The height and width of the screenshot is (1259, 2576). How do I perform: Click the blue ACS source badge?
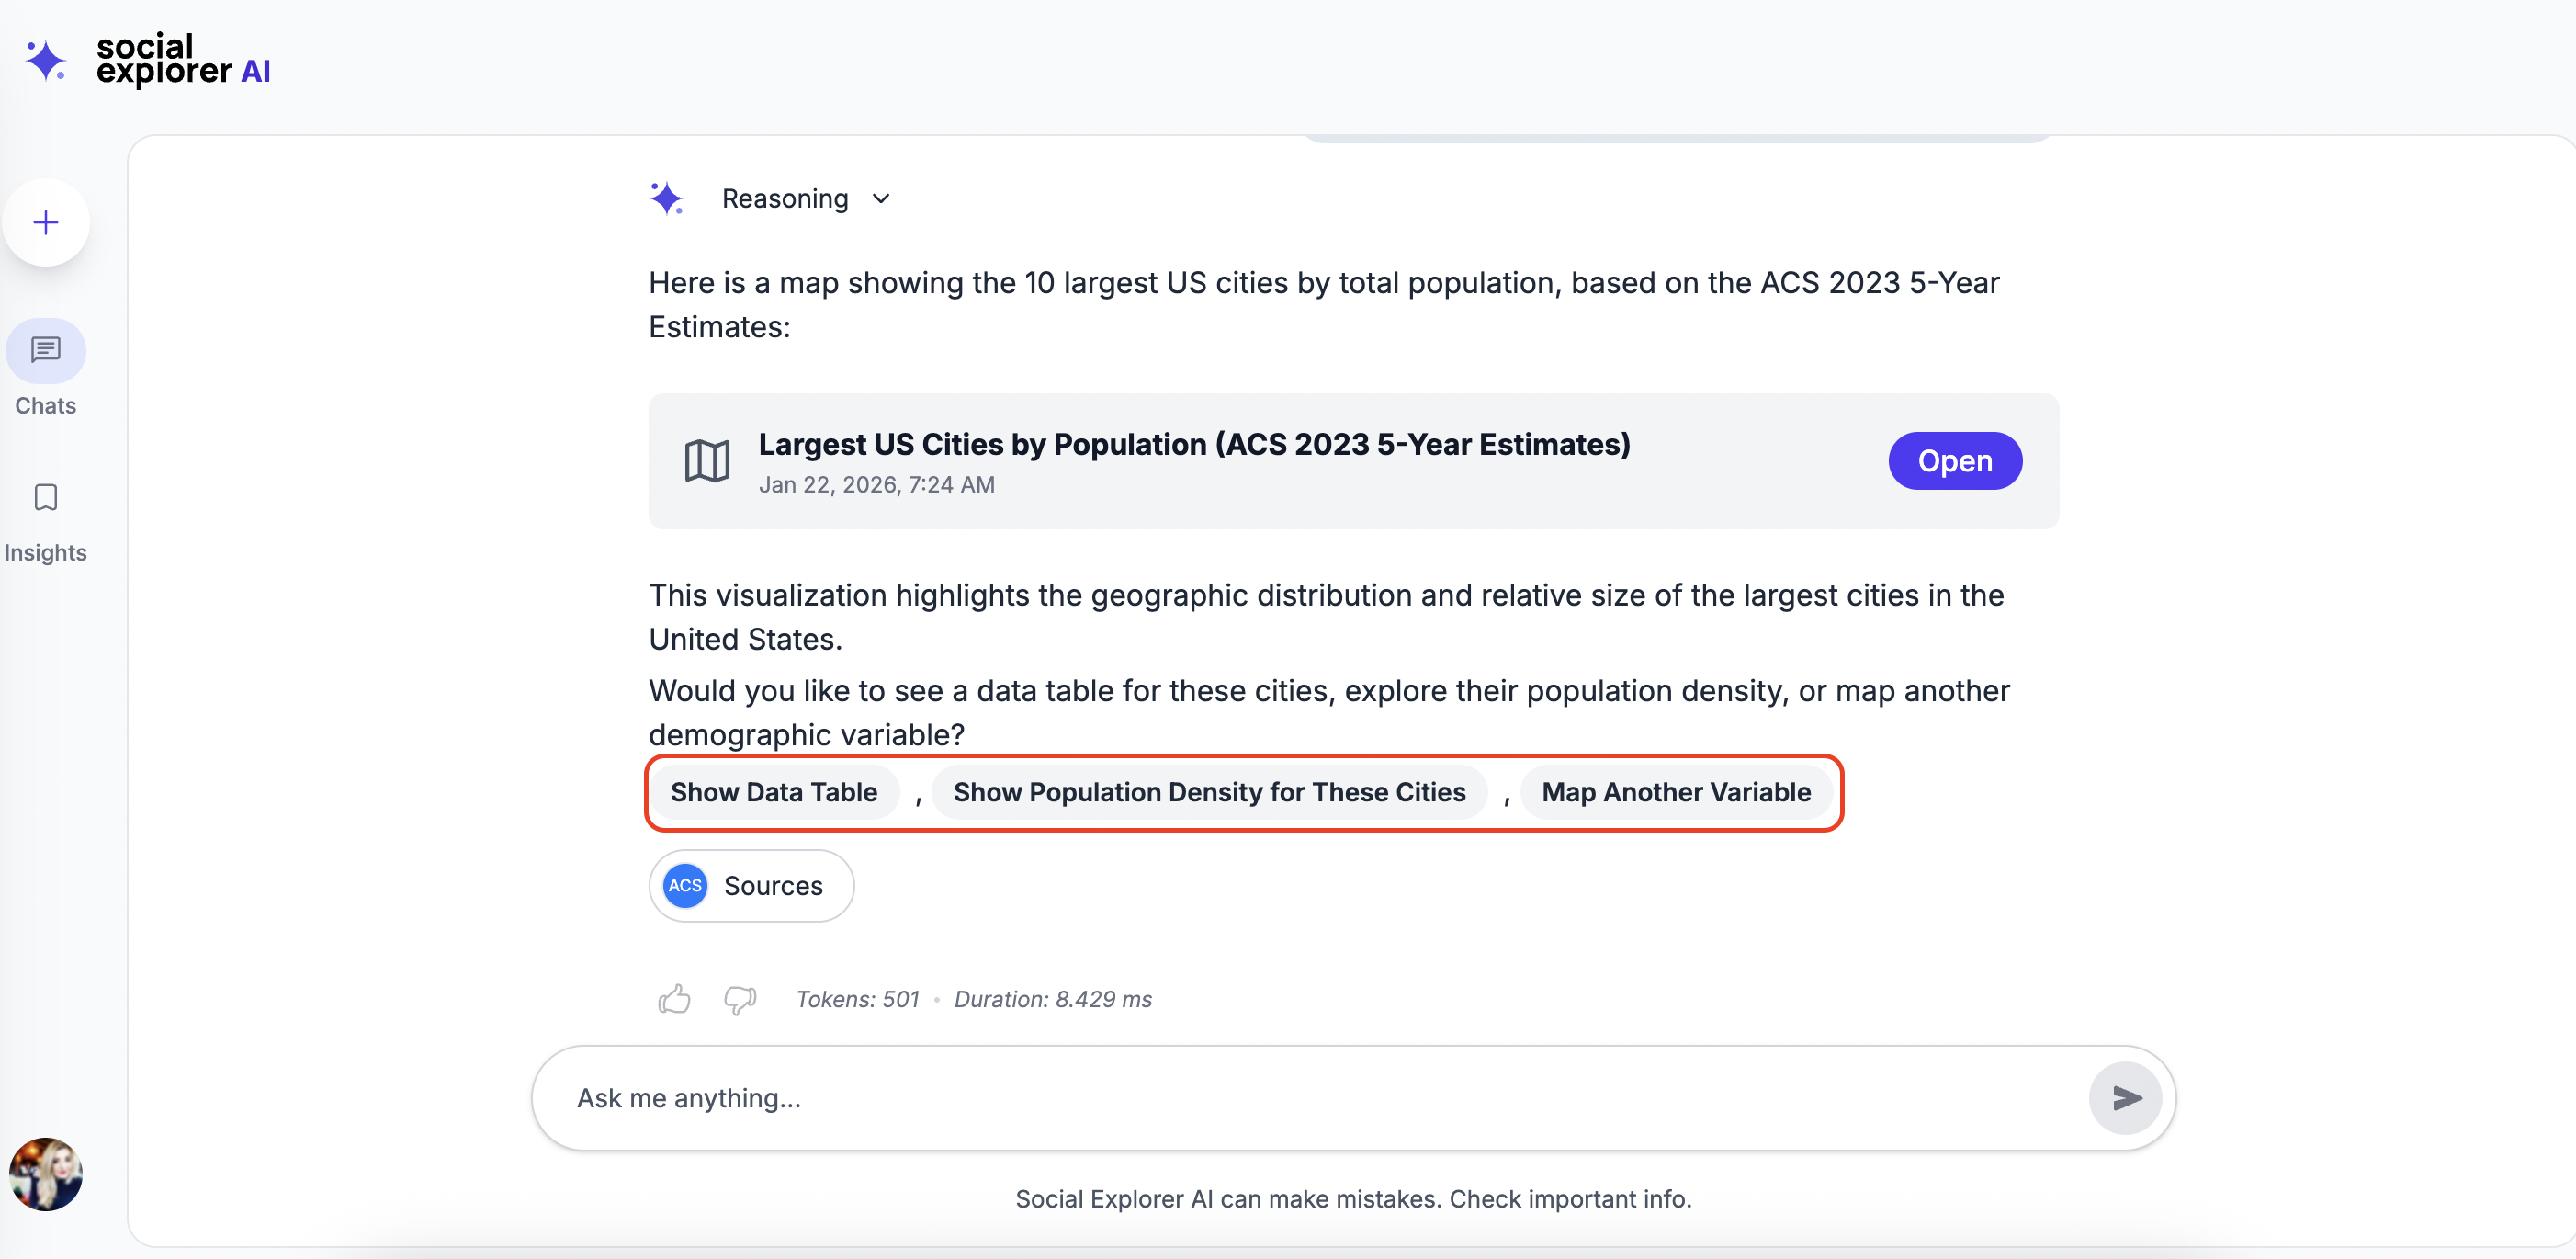click(685, 885)
